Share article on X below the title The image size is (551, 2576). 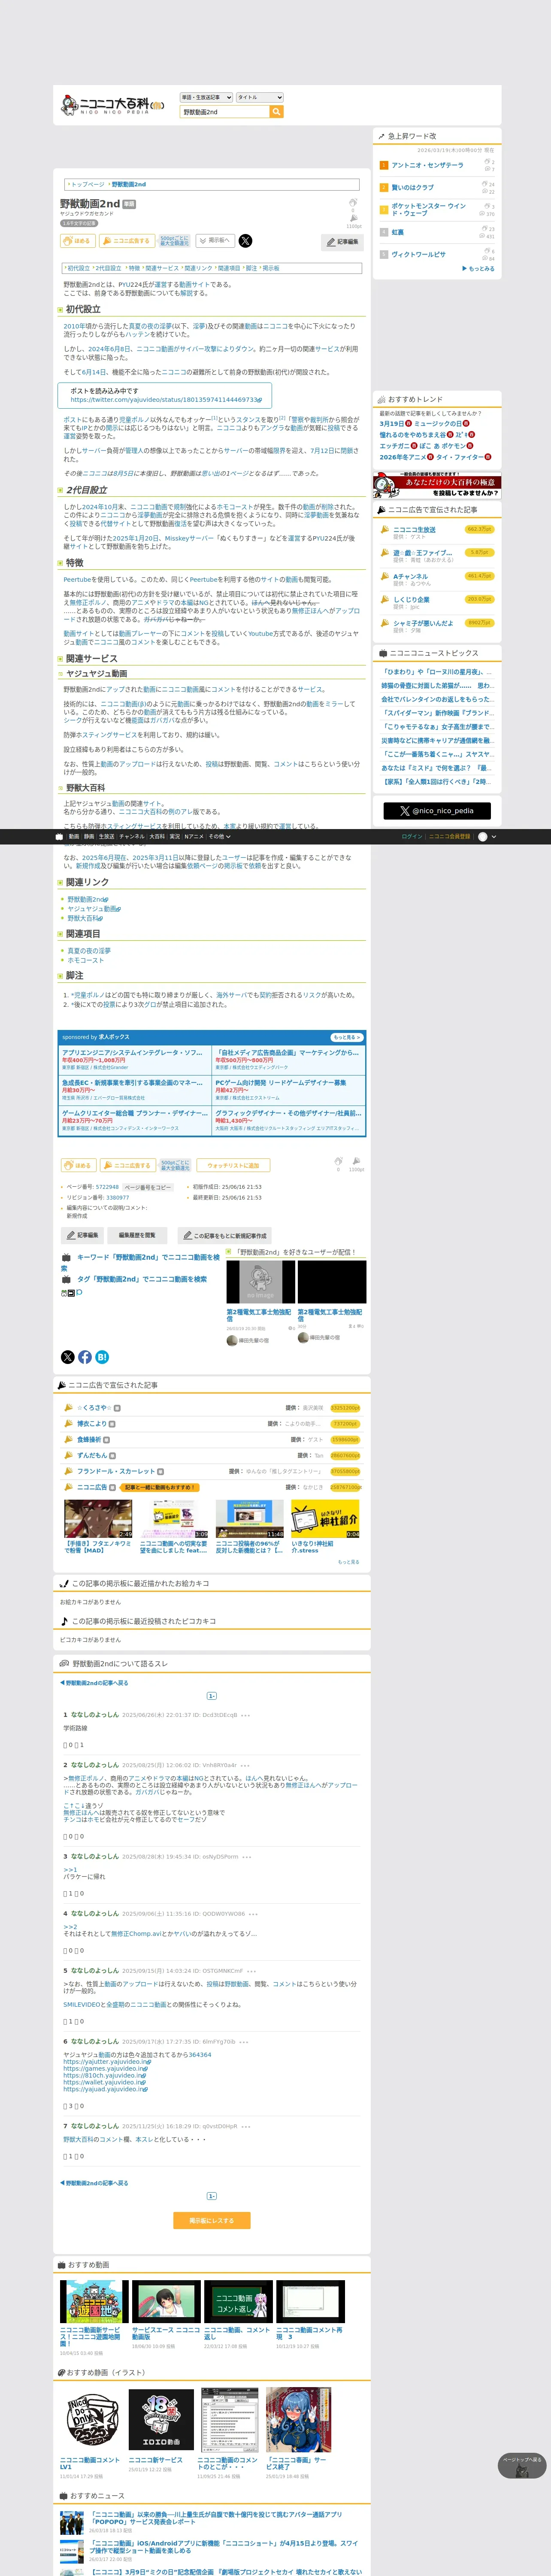click(x=245, y=241)
